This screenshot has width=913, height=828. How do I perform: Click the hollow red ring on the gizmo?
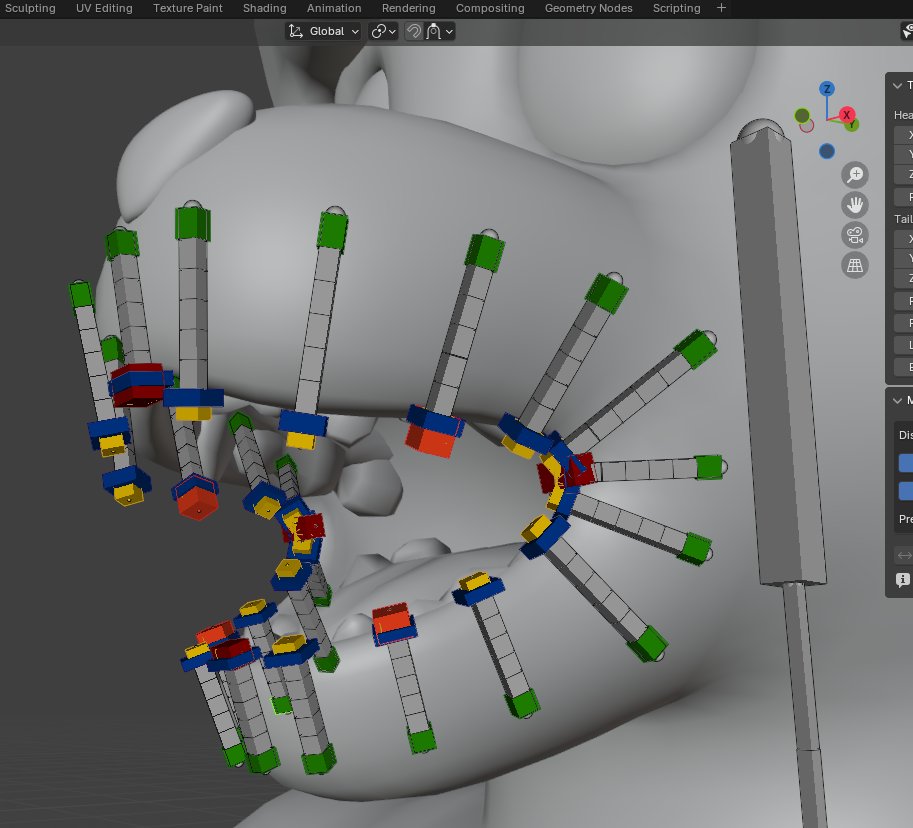click(x=807, y=126)
